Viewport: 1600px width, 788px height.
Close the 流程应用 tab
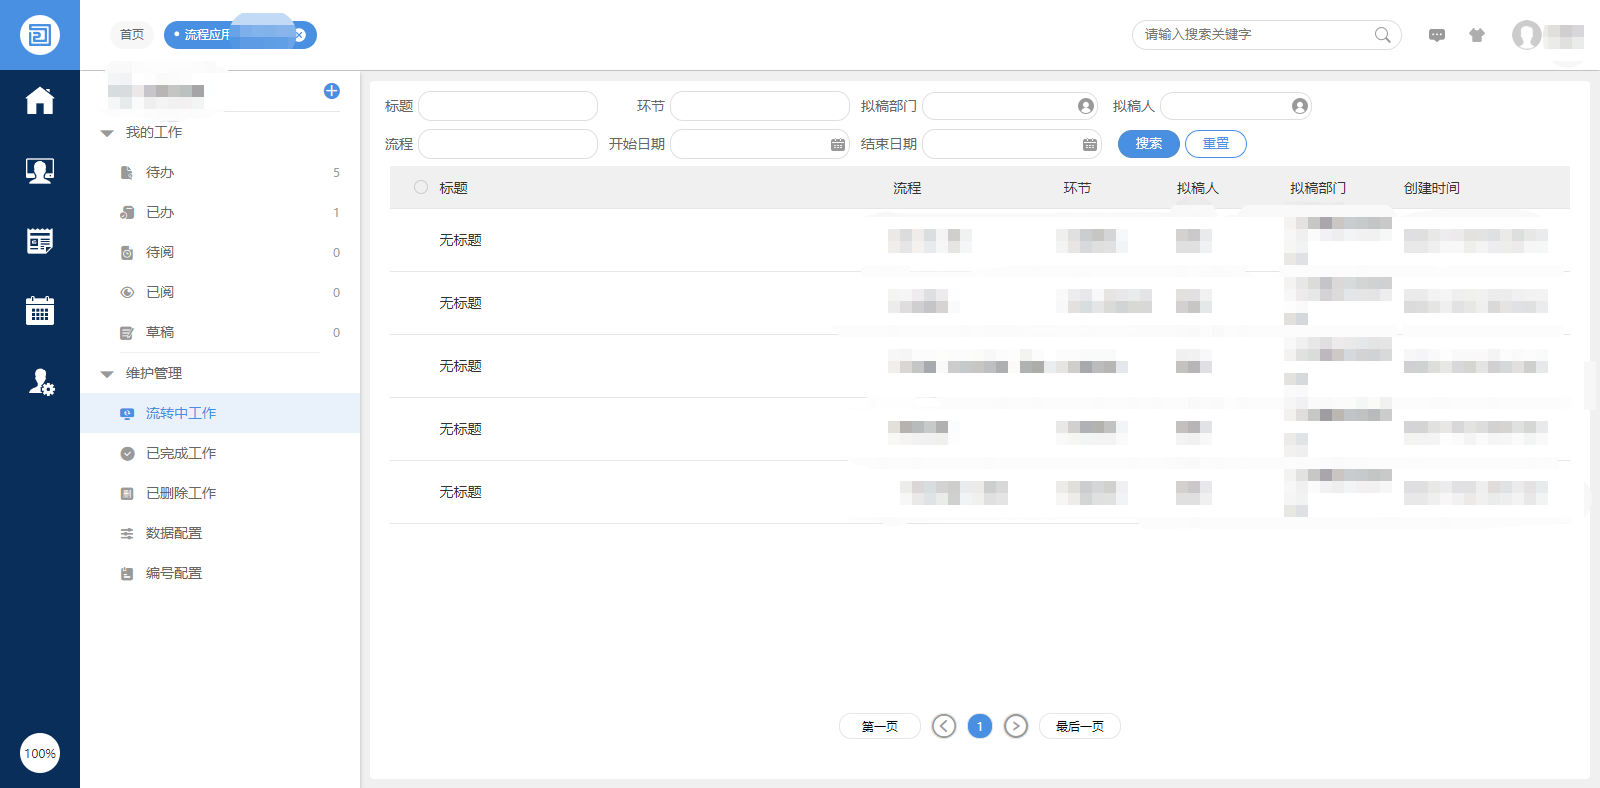tap(300, 35)
